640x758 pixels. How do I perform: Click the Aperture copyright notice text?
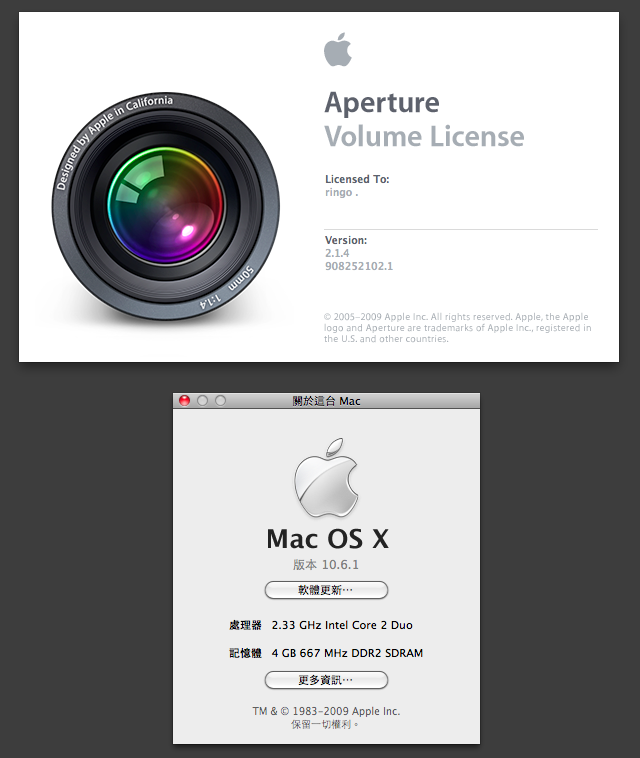457,328
